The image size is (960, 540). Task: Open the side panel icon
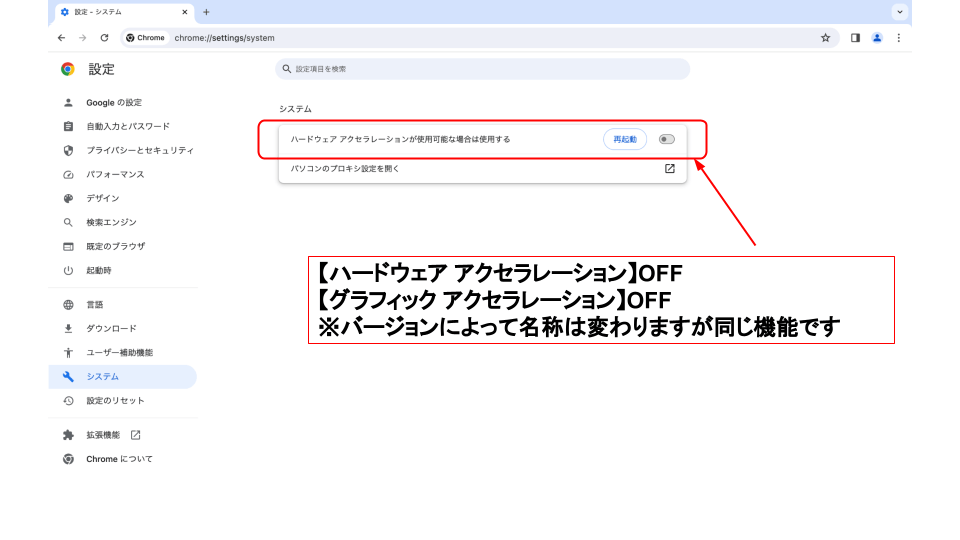pyautogui.click(x=855, y=38)
